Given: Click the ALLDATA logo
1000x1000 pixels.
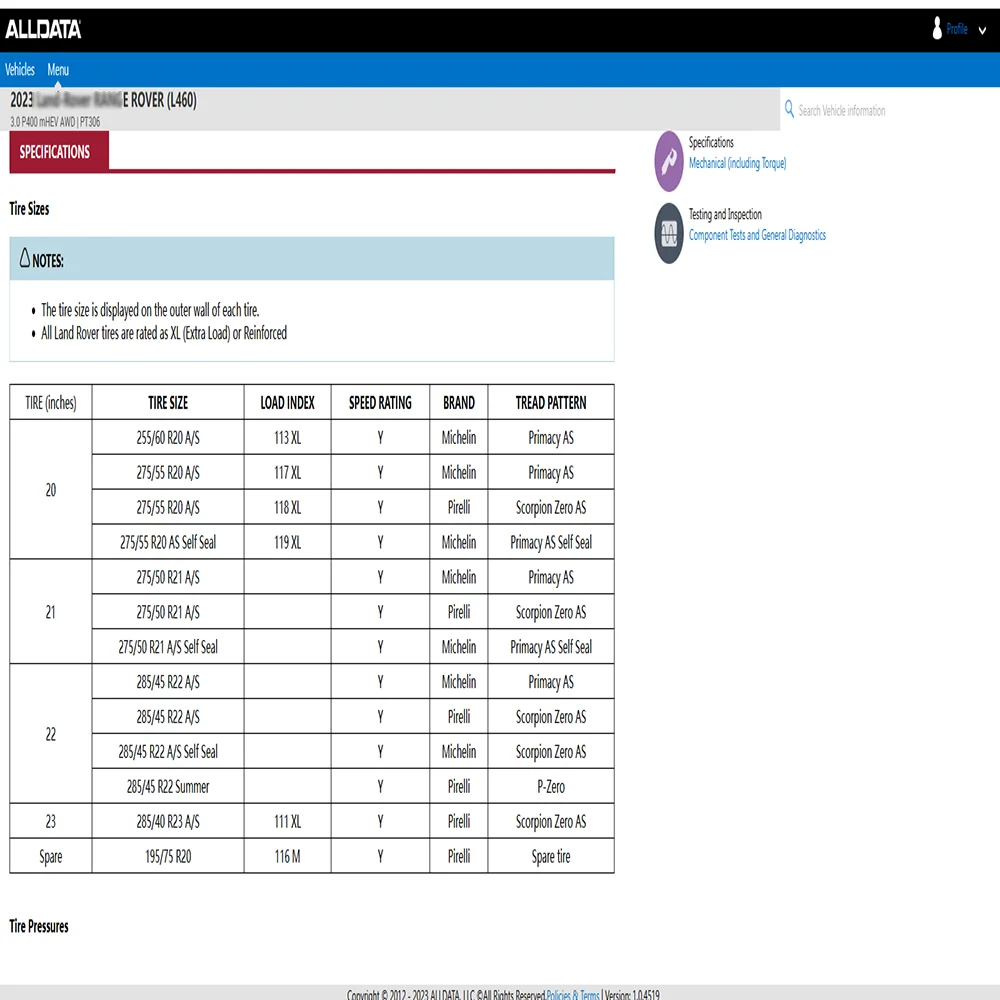Looking at the screenshot, I should (x=43, y=29).
